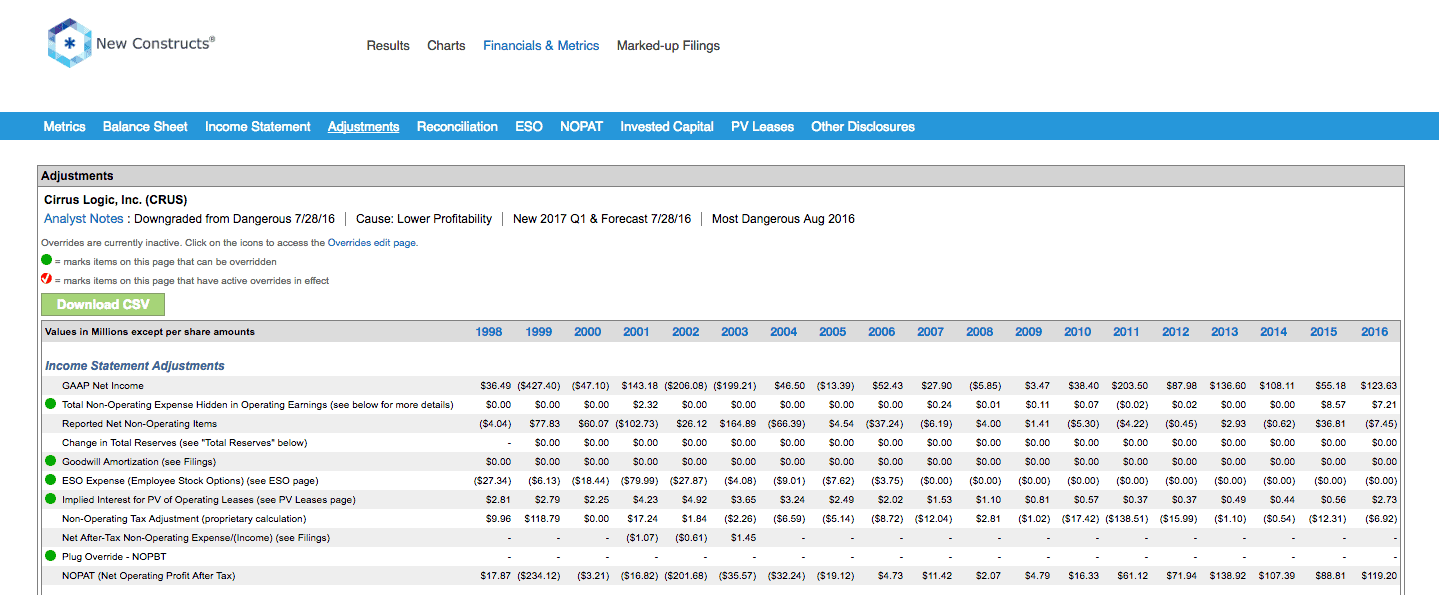This screenshot has height=595, width=1439.
Task: Click the 2011 column header
Action: [x=1126, y=332]
